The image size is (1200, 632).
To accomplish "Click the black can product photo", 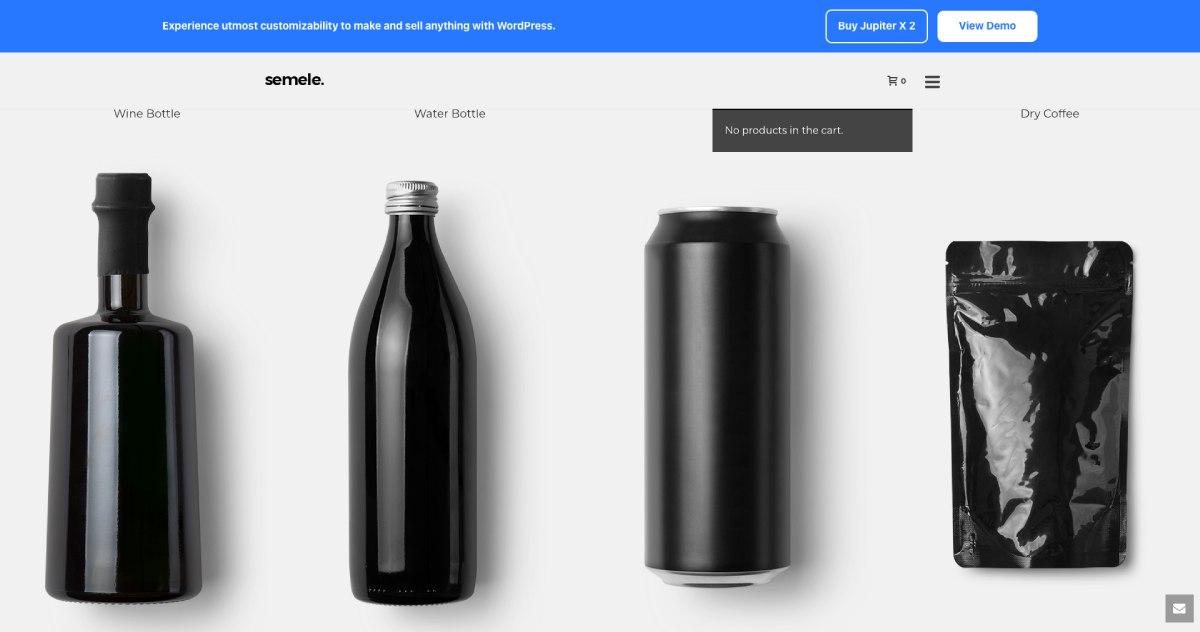I will coord(716,400).
